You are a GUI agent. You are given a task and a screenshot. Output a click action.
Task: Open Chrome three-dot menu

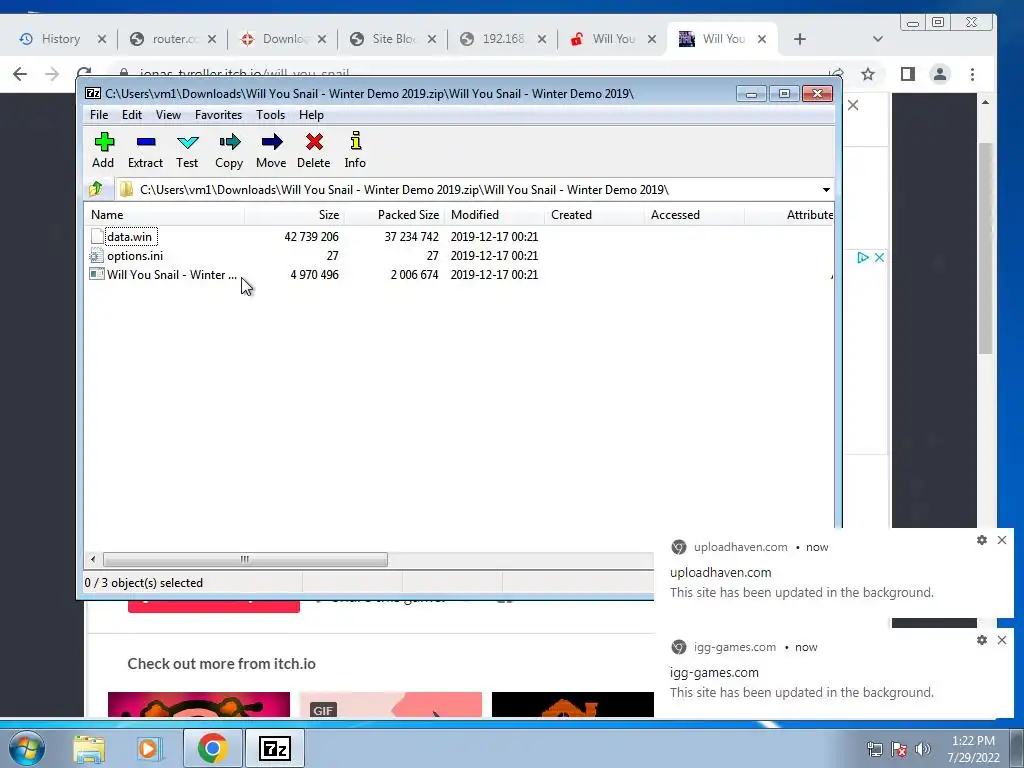[x=972, y=74]
